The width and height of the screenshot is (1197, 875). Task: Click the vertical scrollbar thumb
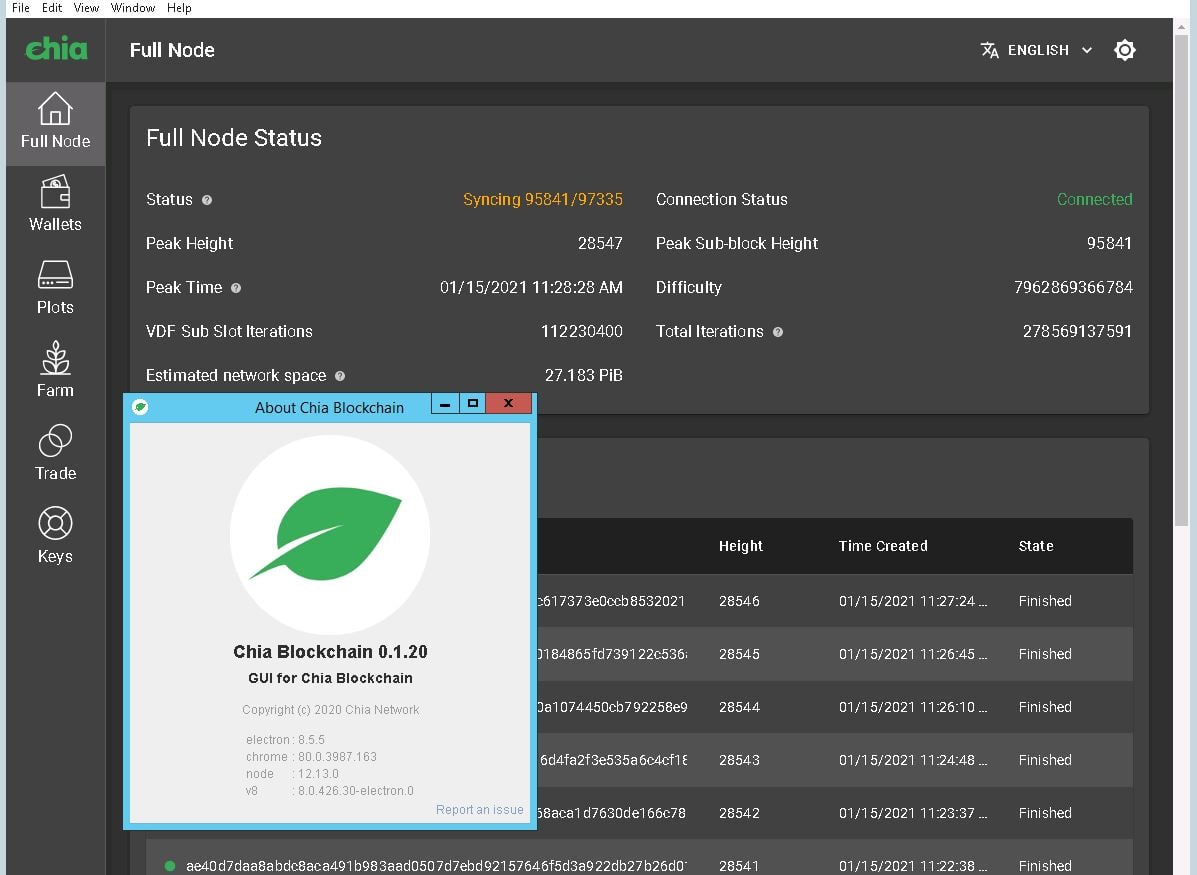click(x=1181, y=279)
